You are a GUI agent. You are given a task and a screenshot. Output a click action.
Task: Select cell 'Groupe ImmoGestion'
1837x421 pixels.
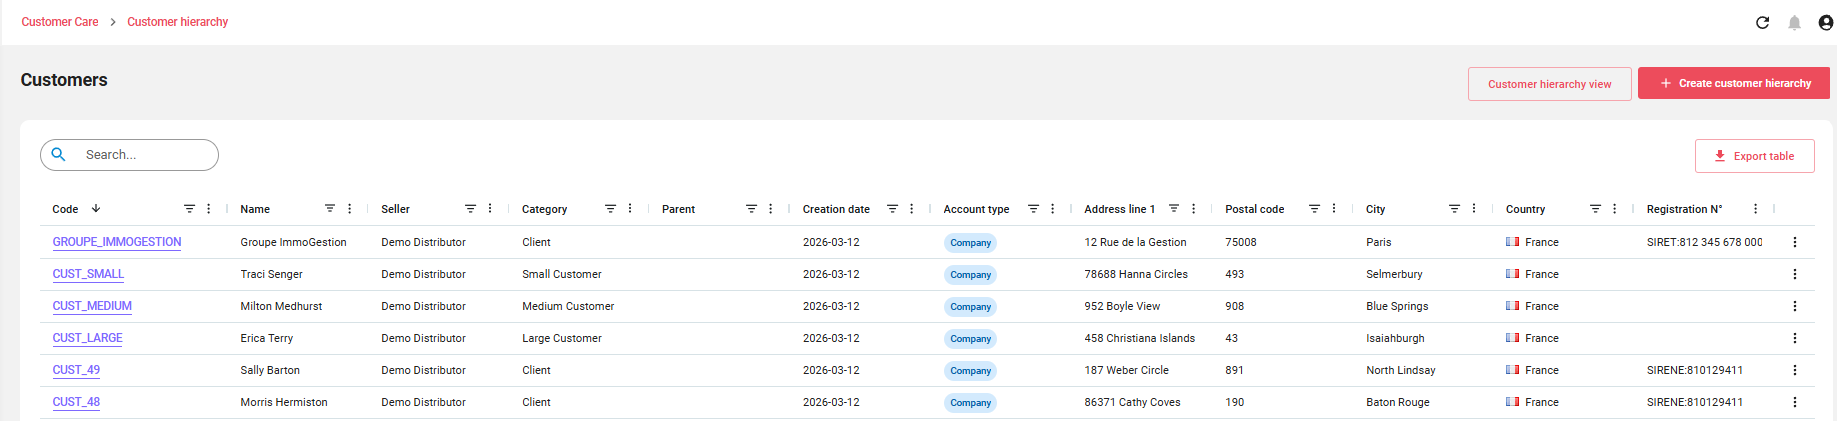pyautogui.click(x=293, y=242)
